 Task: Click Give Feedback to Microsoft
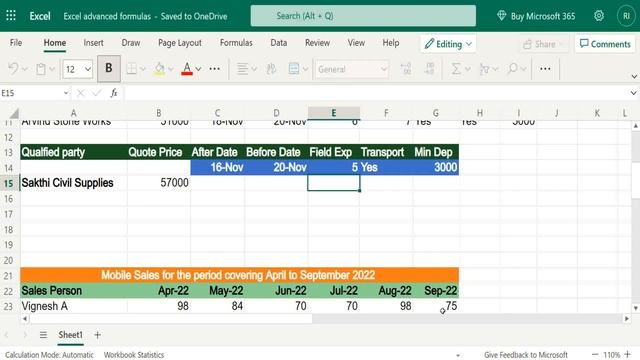coord(526,355)
